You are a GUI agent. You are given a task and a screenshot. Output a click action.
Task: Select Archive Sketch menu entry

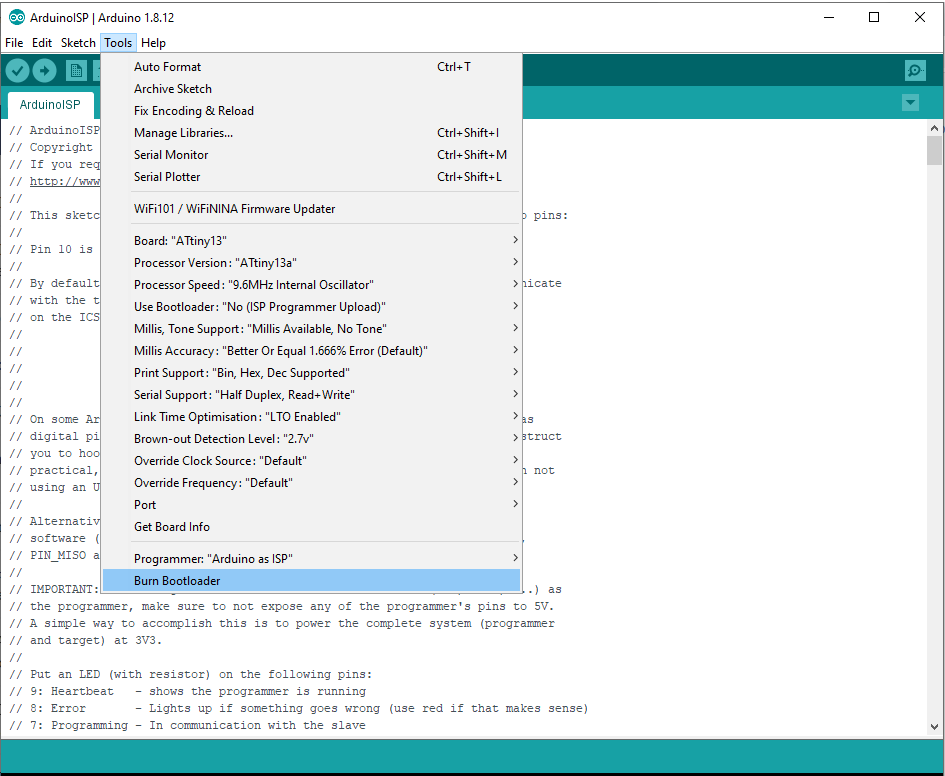tap(311, 89)
